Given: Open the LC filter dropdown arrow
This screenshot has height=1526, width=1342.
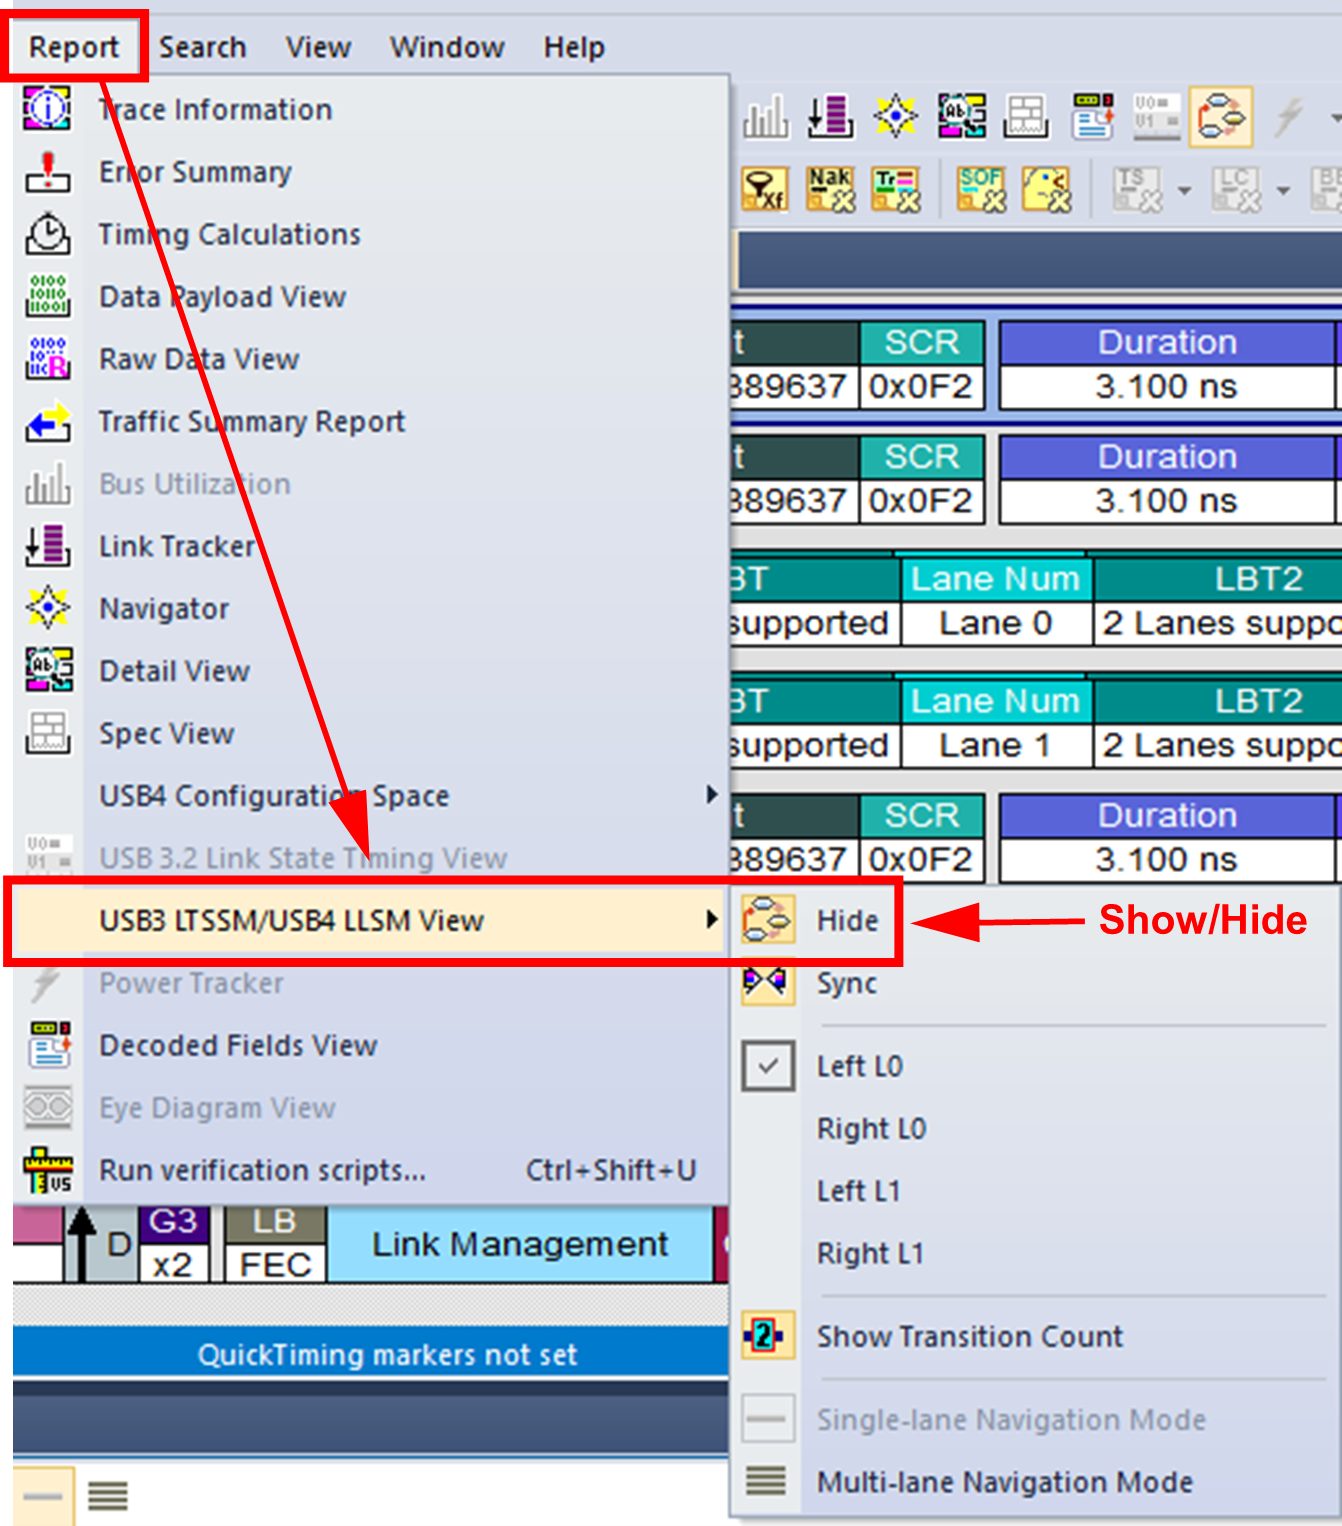Looking at the screenshot, I should coord(1282,189).
